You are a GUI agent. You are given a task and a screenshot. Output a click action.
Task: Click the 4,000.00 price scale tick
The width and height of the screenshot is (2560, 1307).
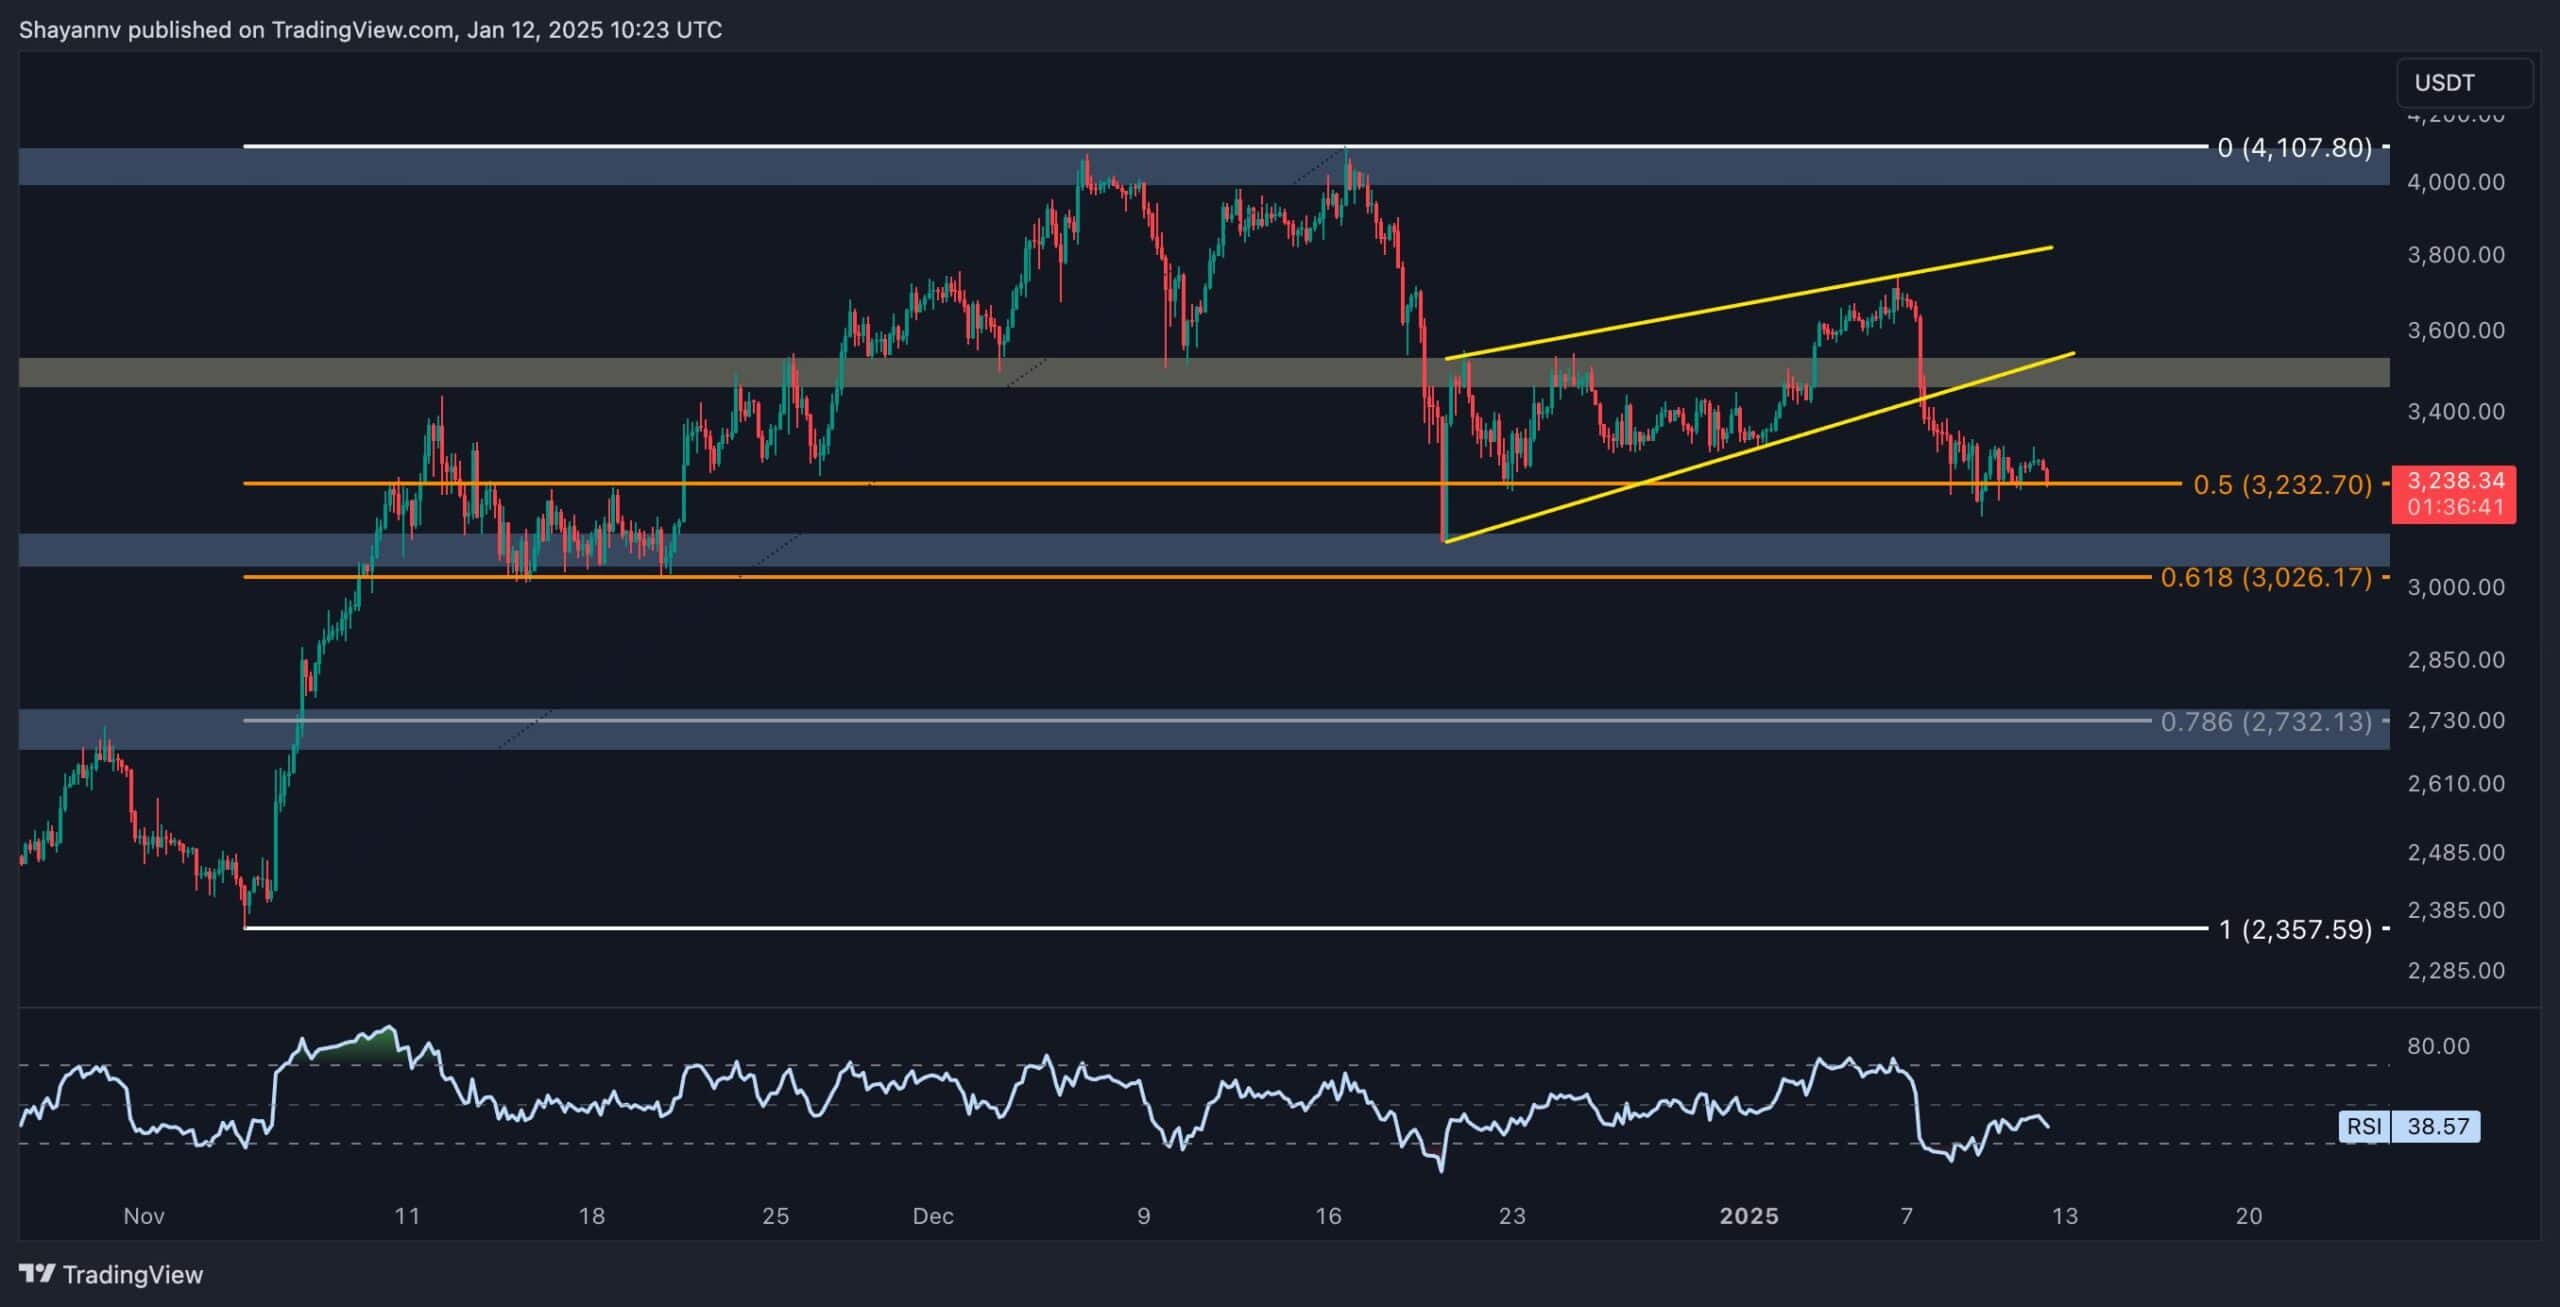click(x=2455, y=182)
